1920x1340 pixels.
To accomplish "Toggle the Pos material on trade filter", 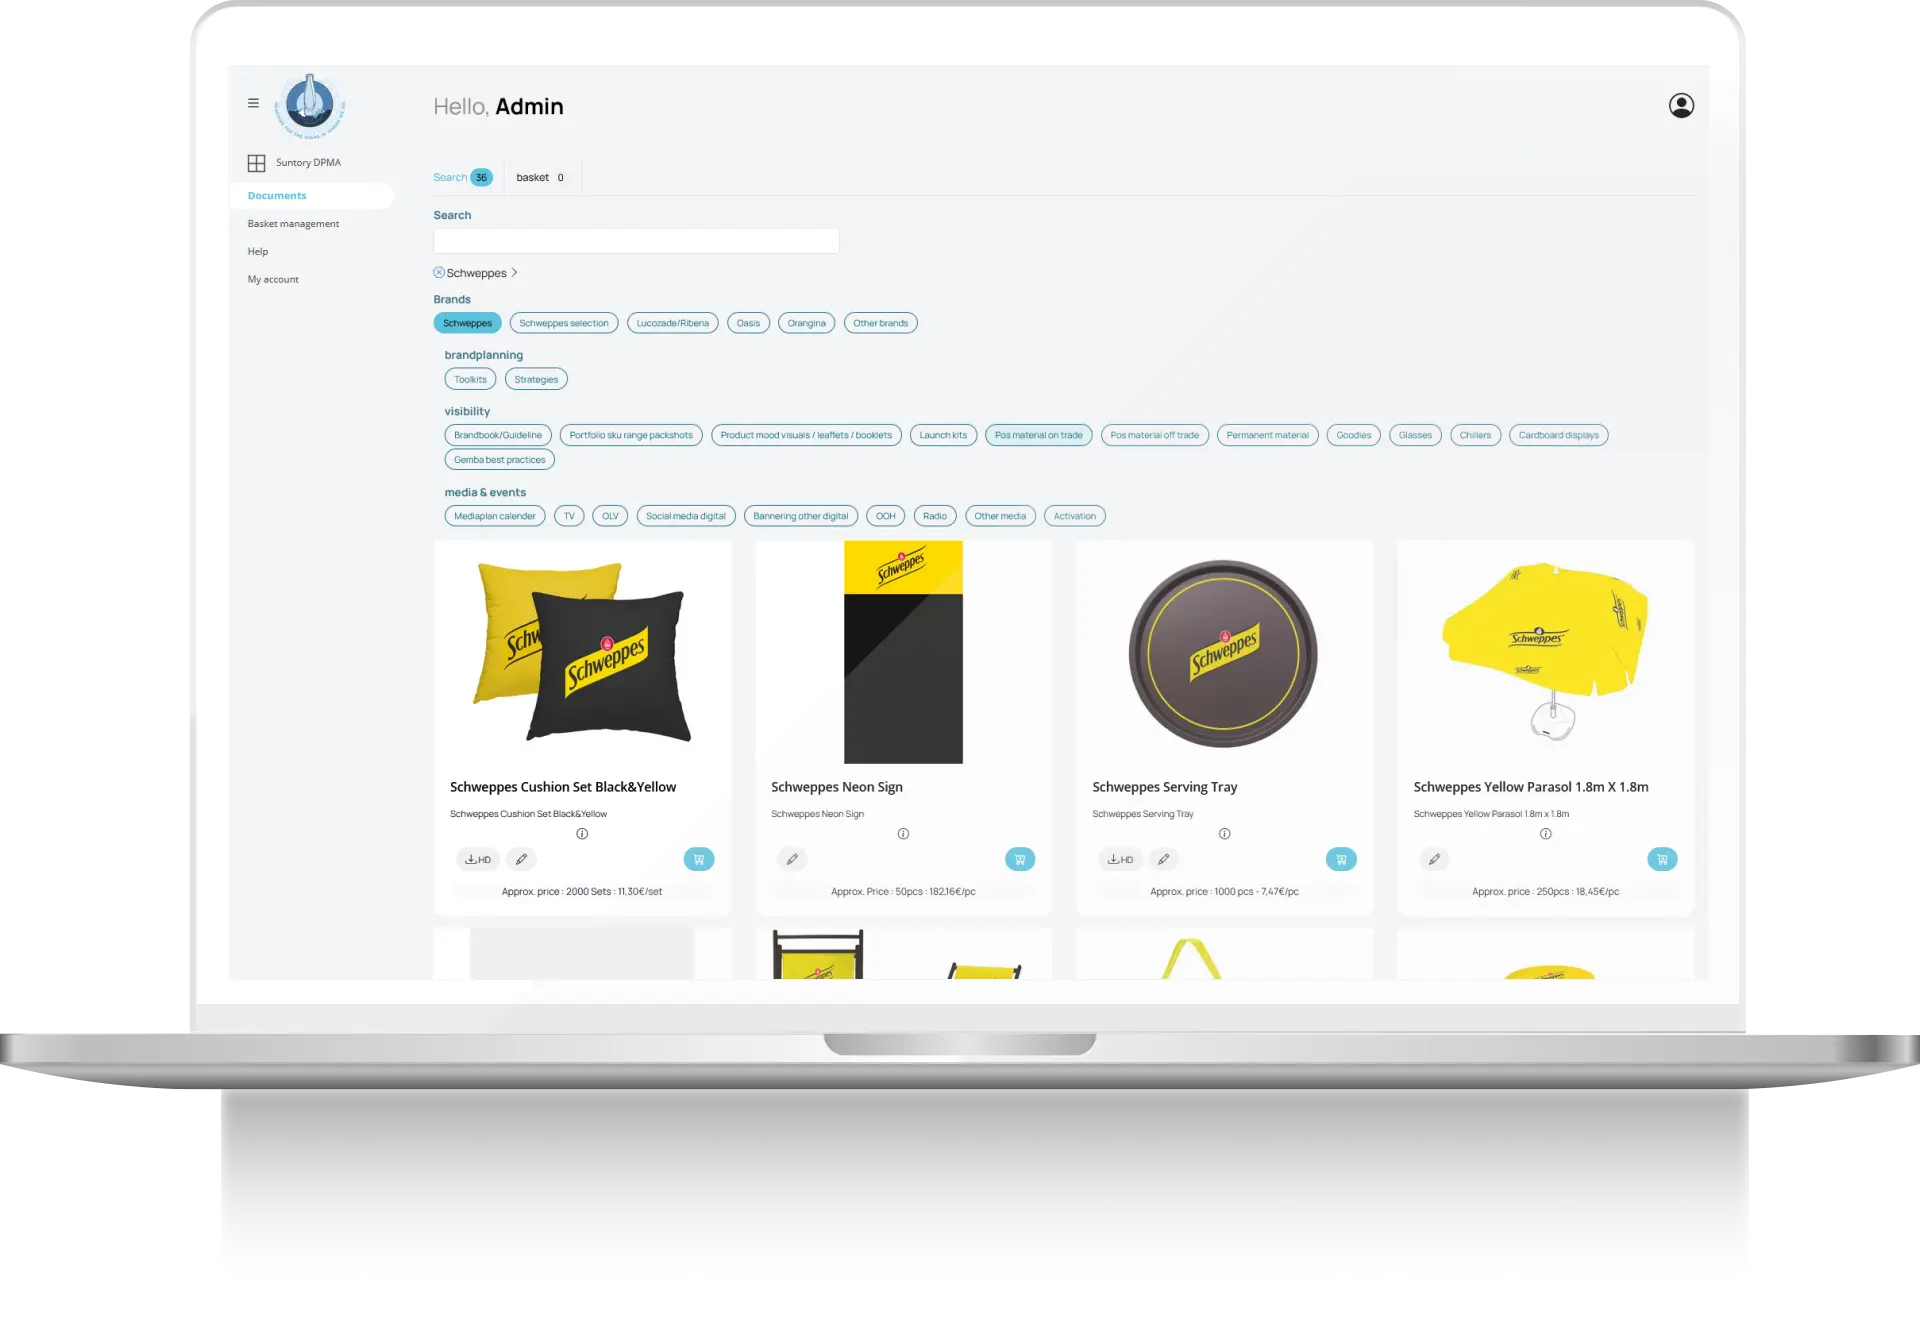I will click(1038, 435).
